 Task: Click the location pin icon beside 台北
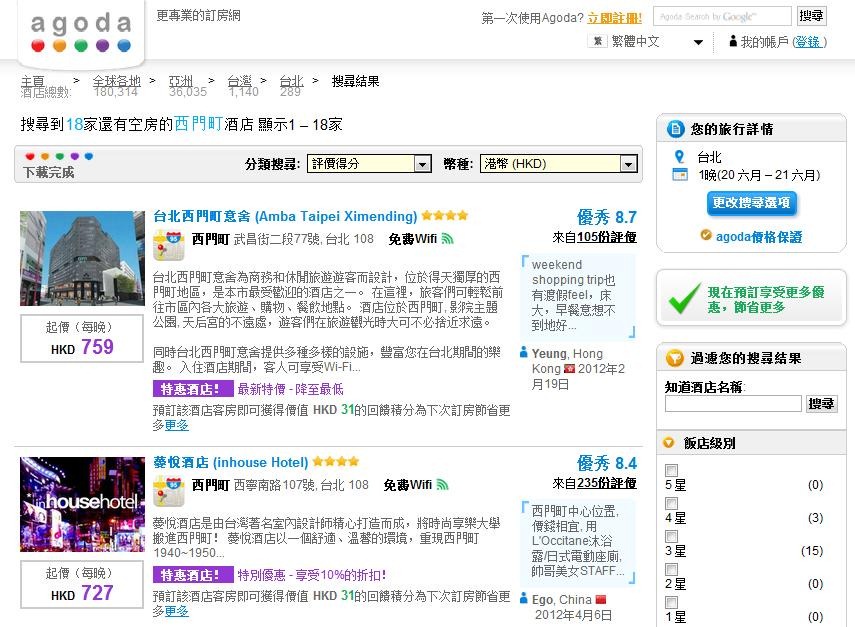(x=679, y=157)
